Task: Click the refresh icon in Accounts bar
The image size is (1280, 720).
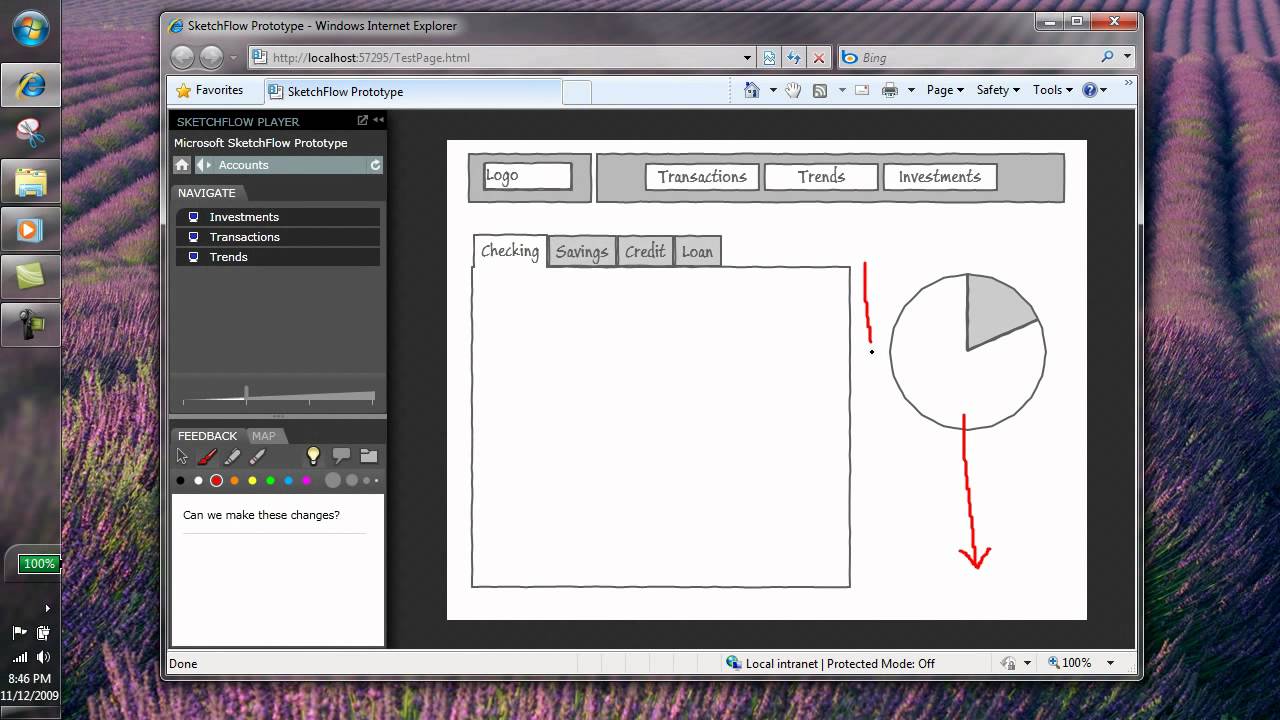Action: click(x=376, y=165)
